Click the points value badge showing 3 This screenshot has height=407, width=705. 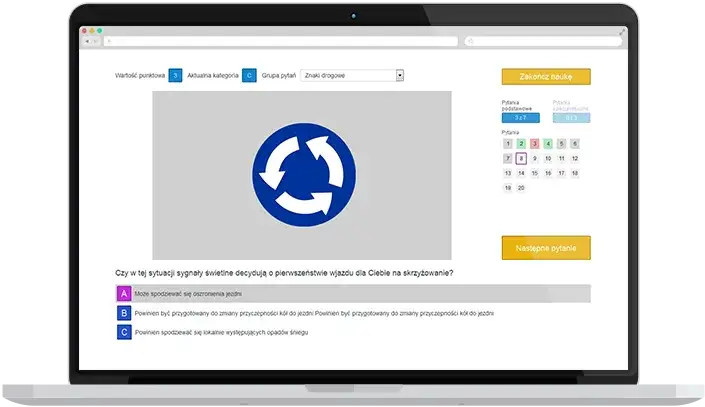[x=176, y=75]
